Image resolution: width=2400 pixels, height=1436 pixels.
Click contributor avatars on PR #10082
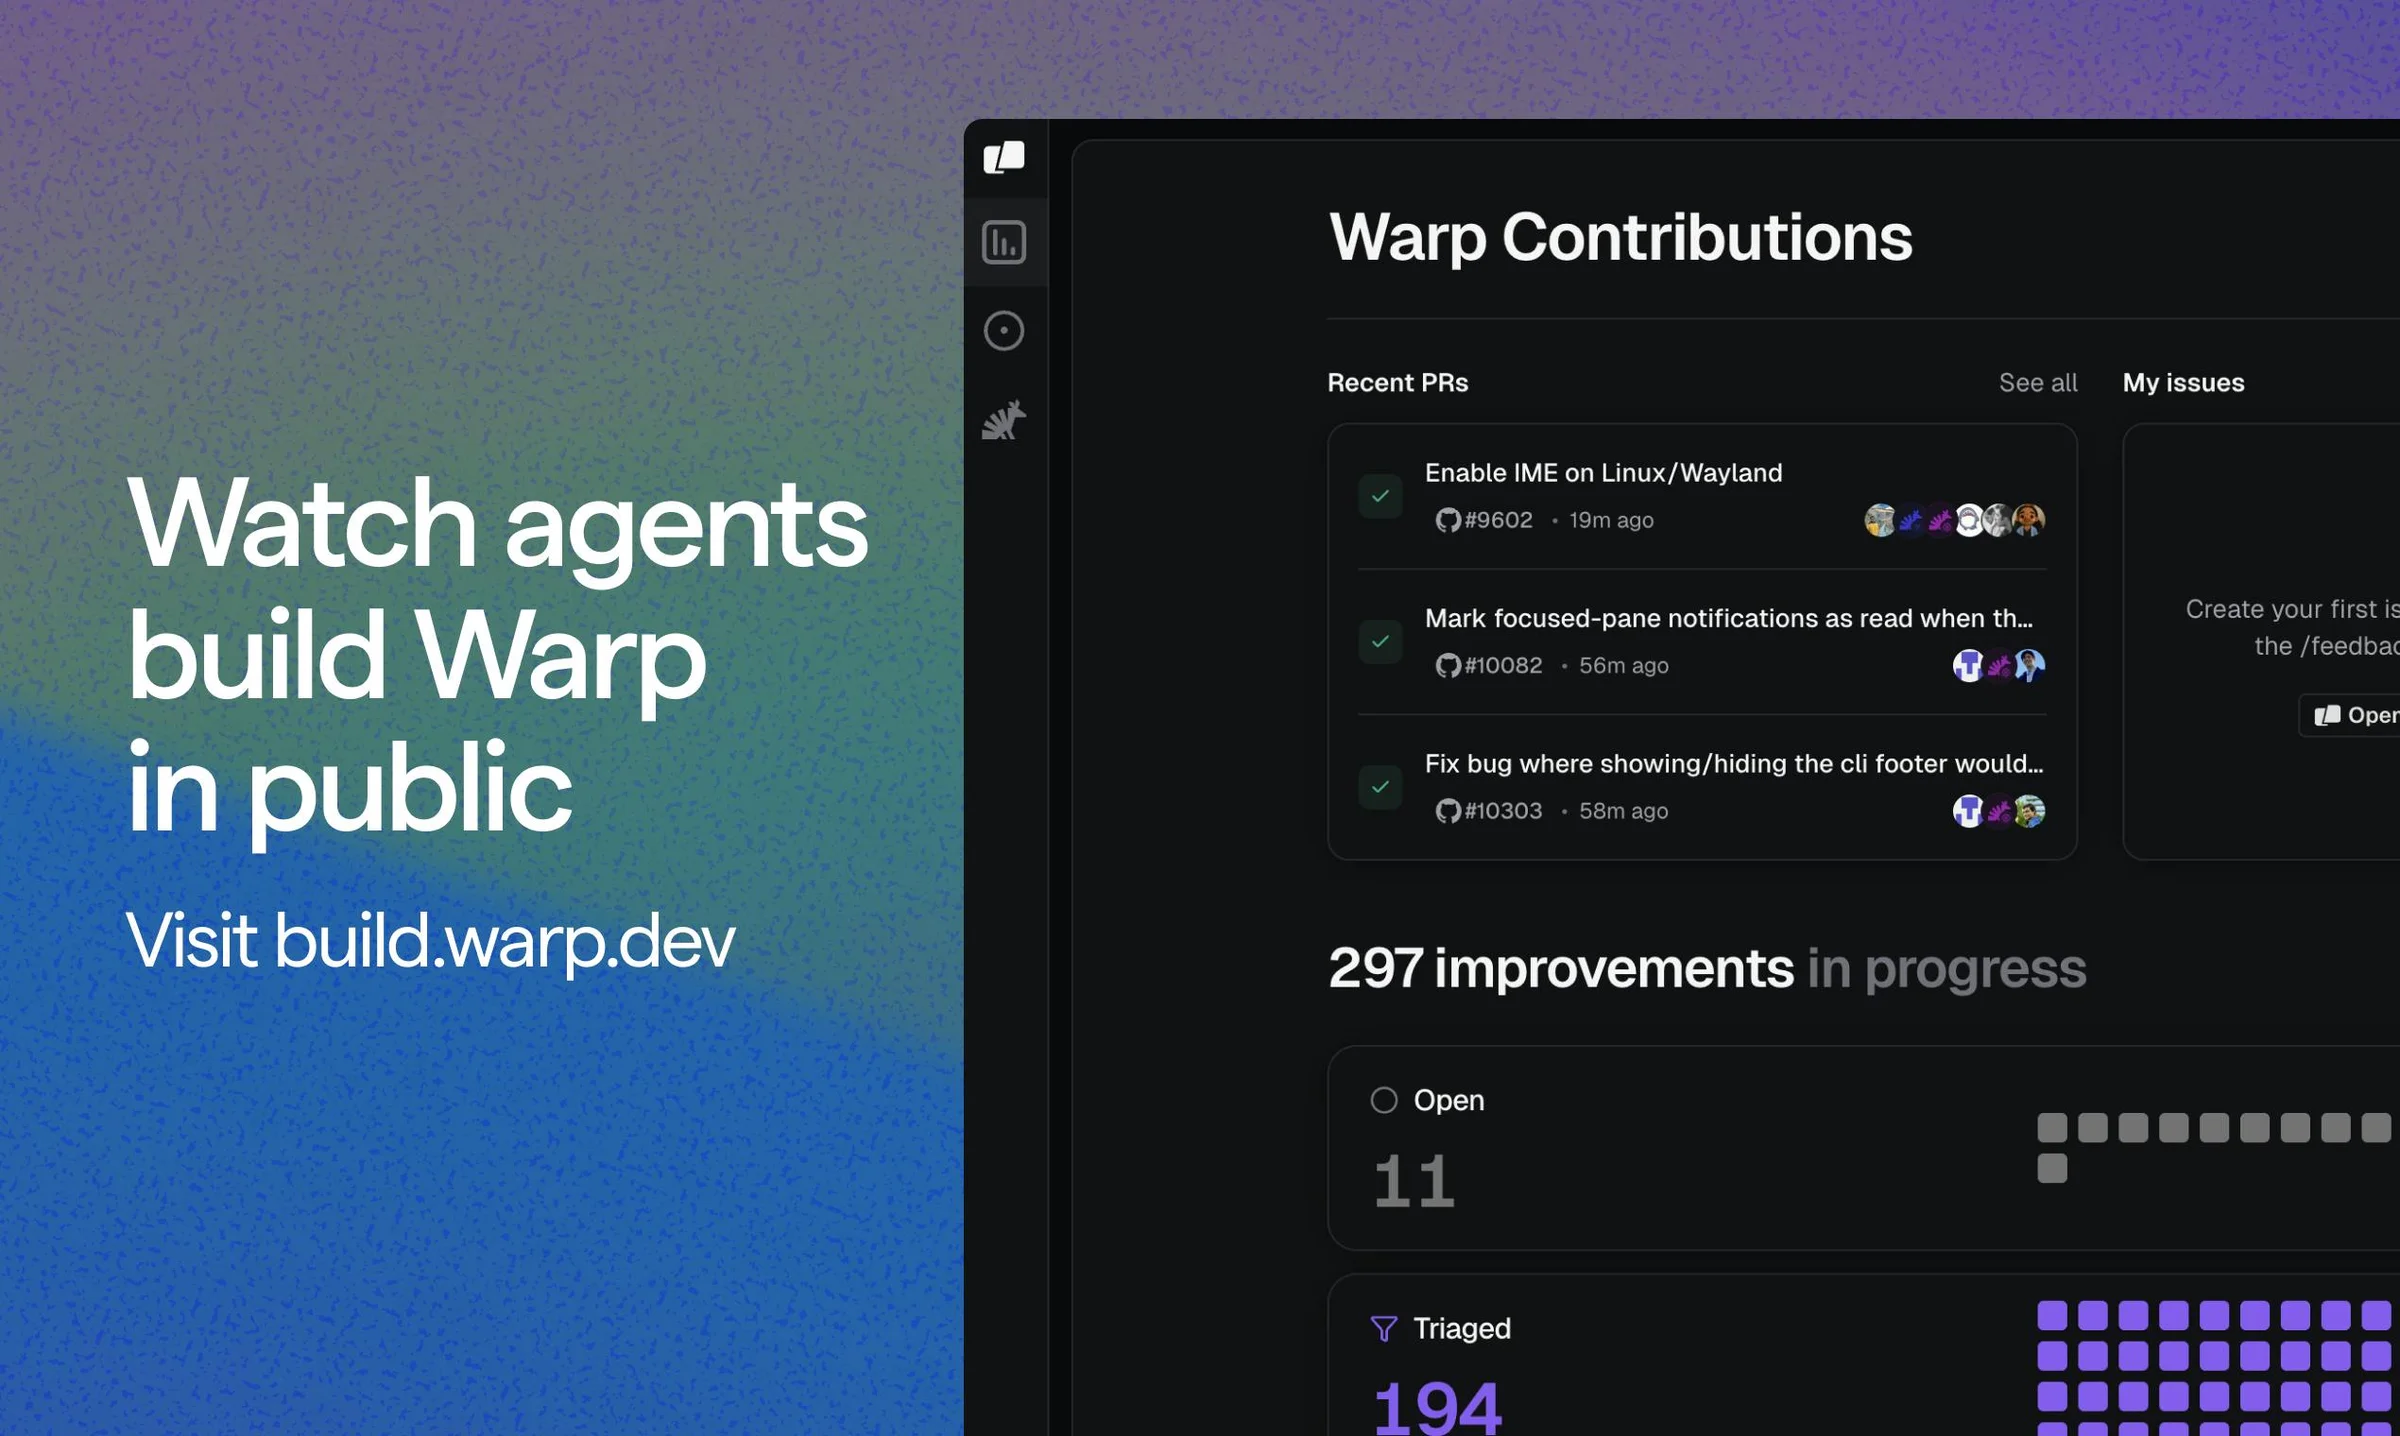click(1999, 666)
